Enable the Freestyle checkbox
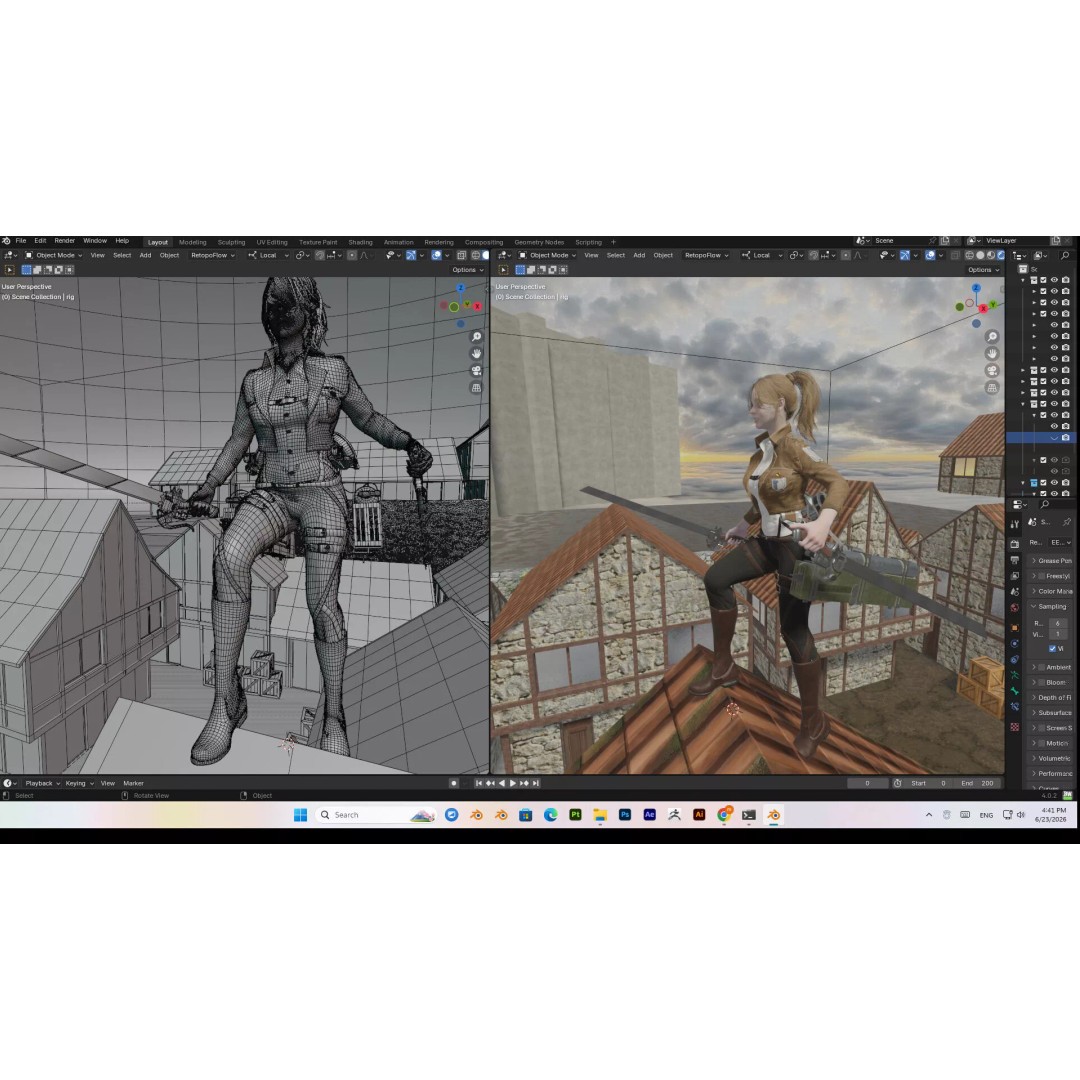The height and width of the screenshot is (1080, 1080). (x=1042, y=576)
